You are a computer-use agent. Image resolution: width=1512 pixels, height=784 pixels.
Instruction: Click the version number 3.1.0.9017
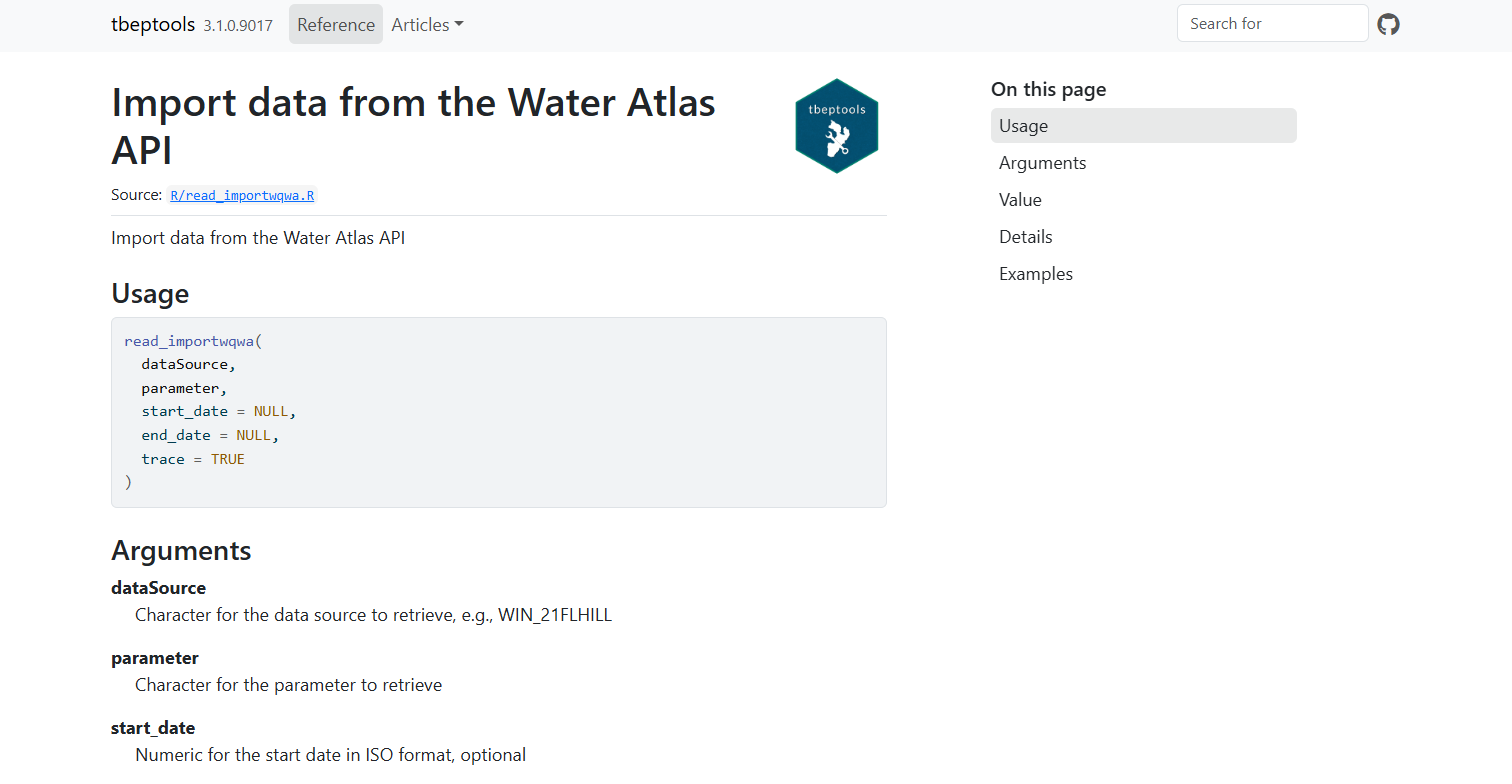coord(238,26)
